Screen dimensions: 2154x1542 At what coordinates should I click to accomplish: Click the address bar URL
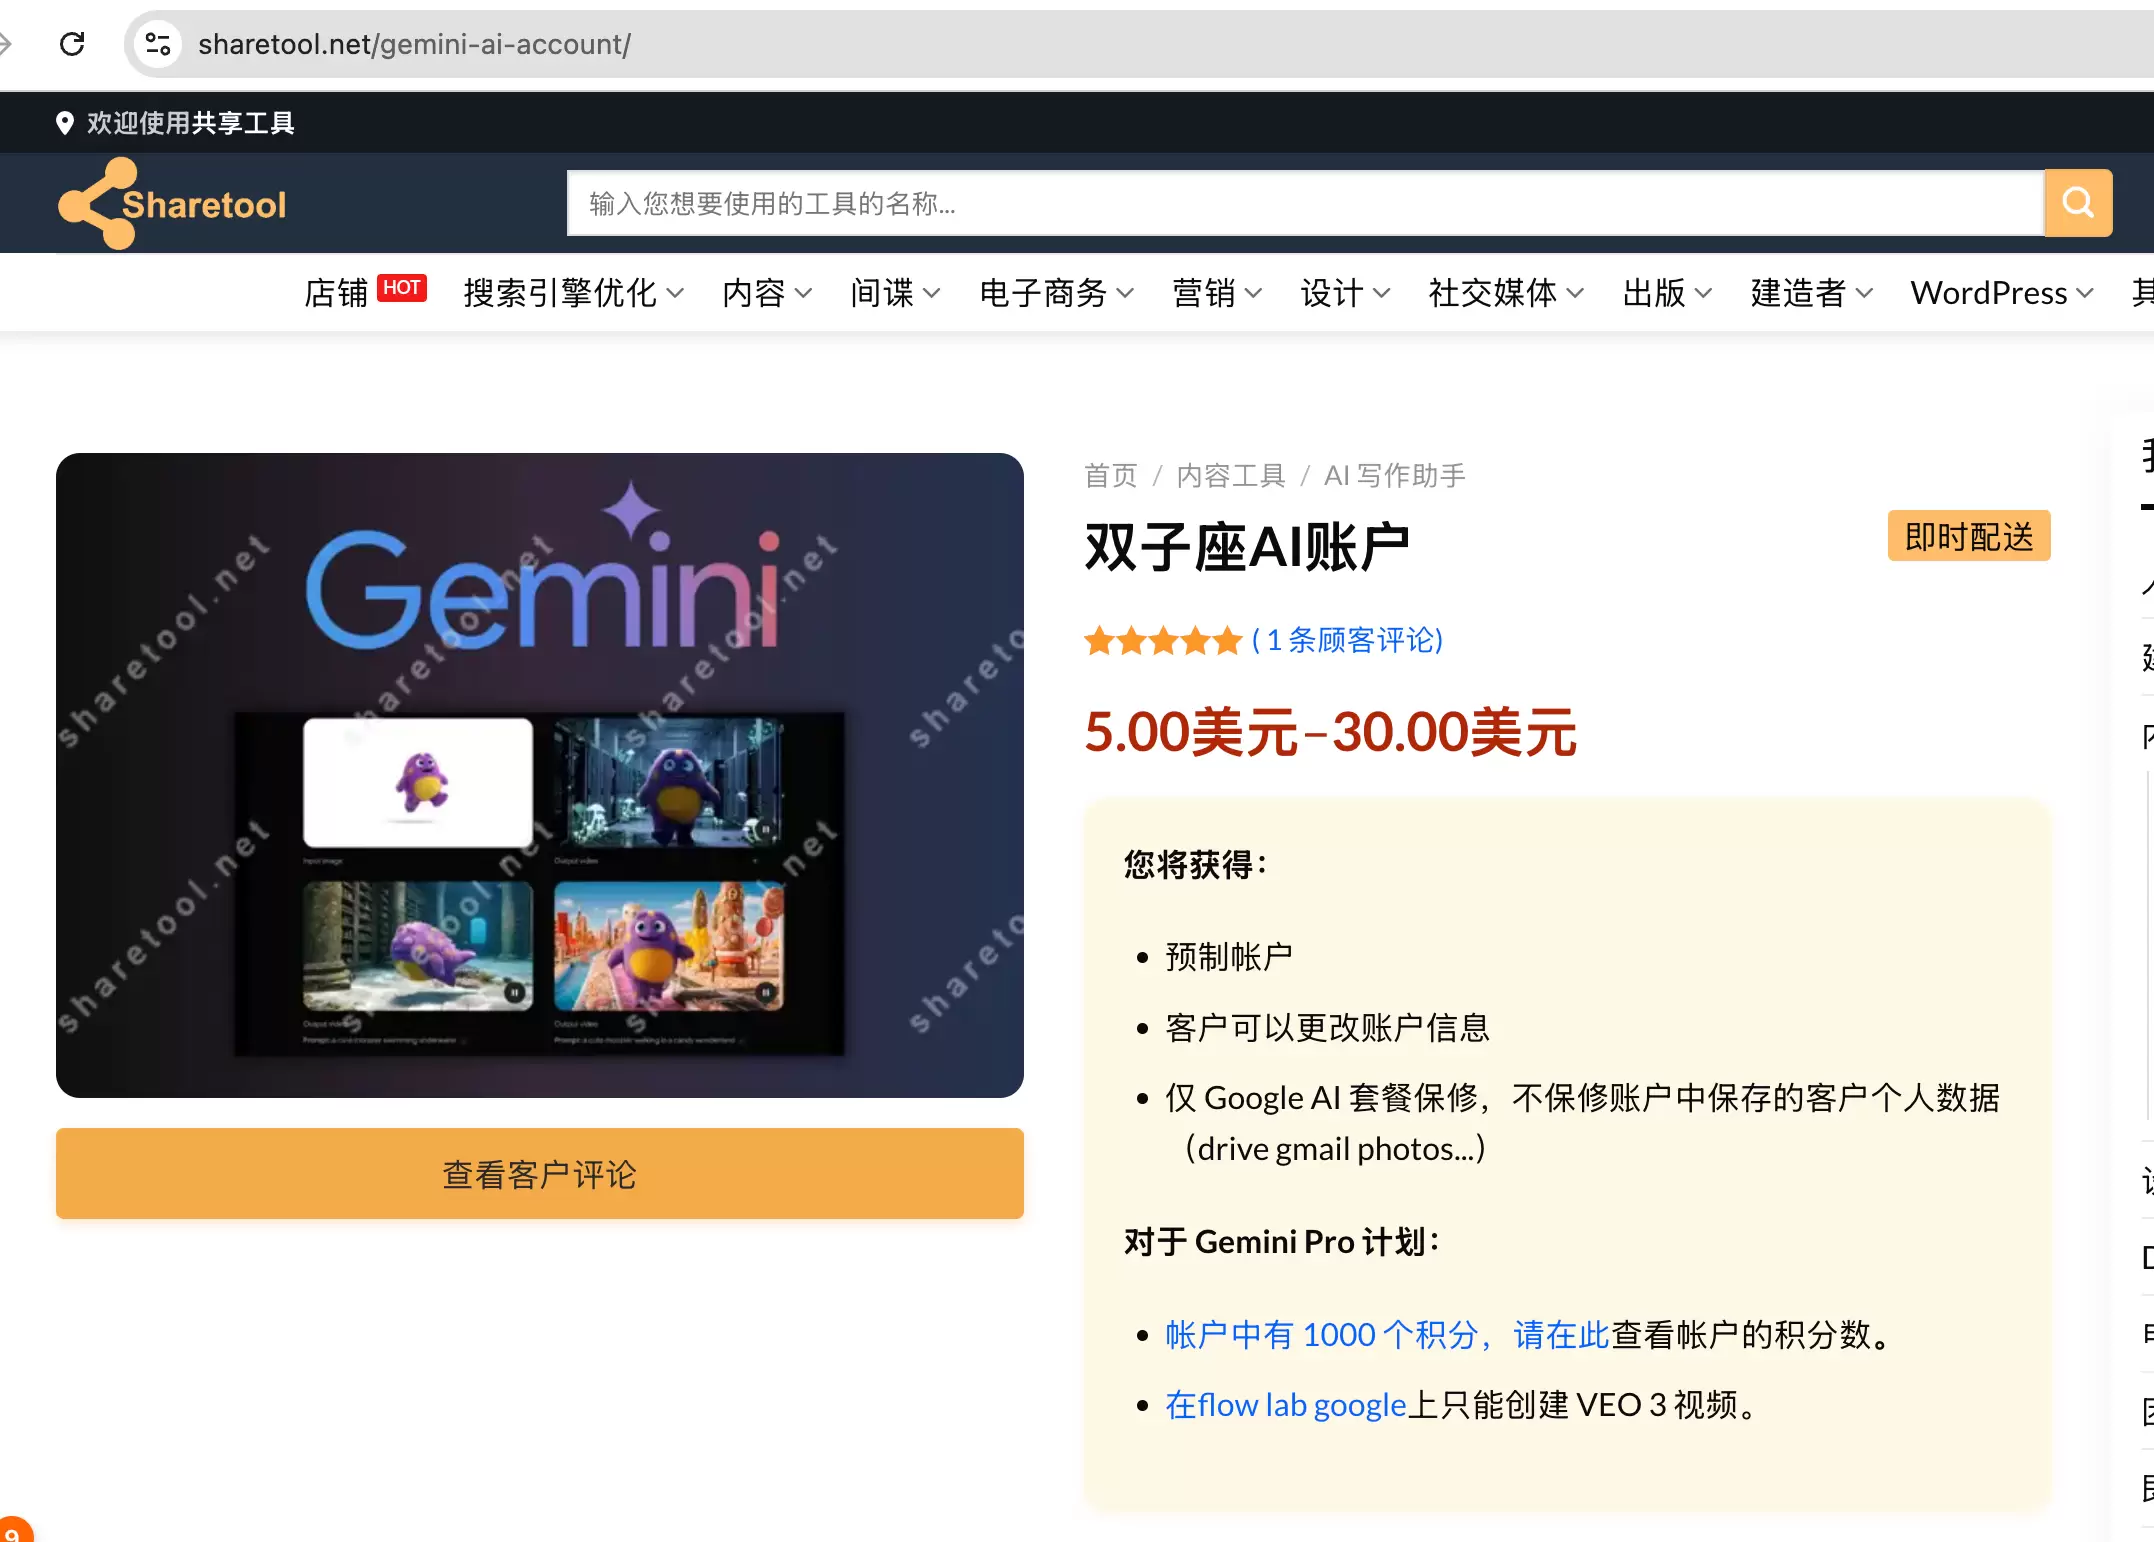pyautogui.click(x=414, y=44)
